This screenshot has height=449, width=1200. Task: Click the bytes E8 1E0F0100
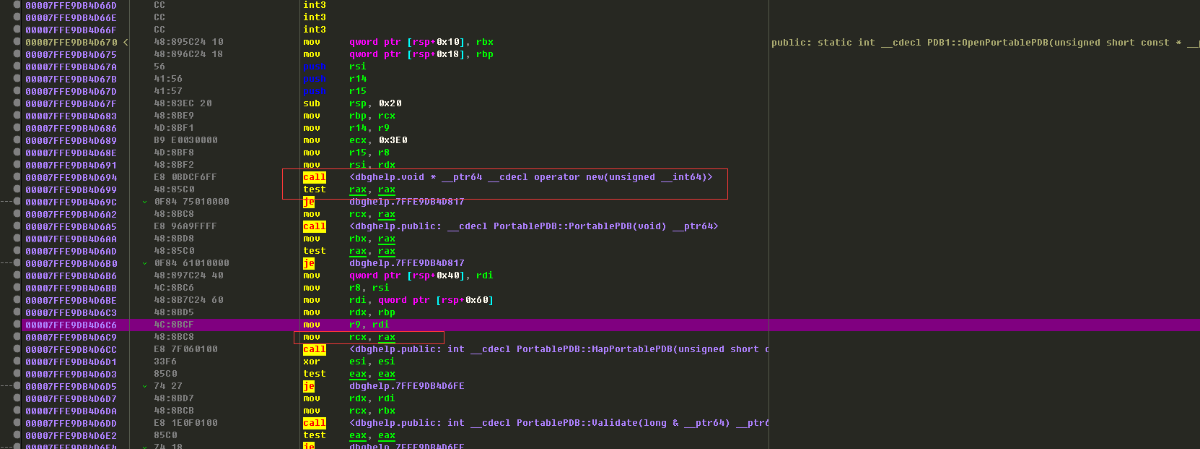185,423
